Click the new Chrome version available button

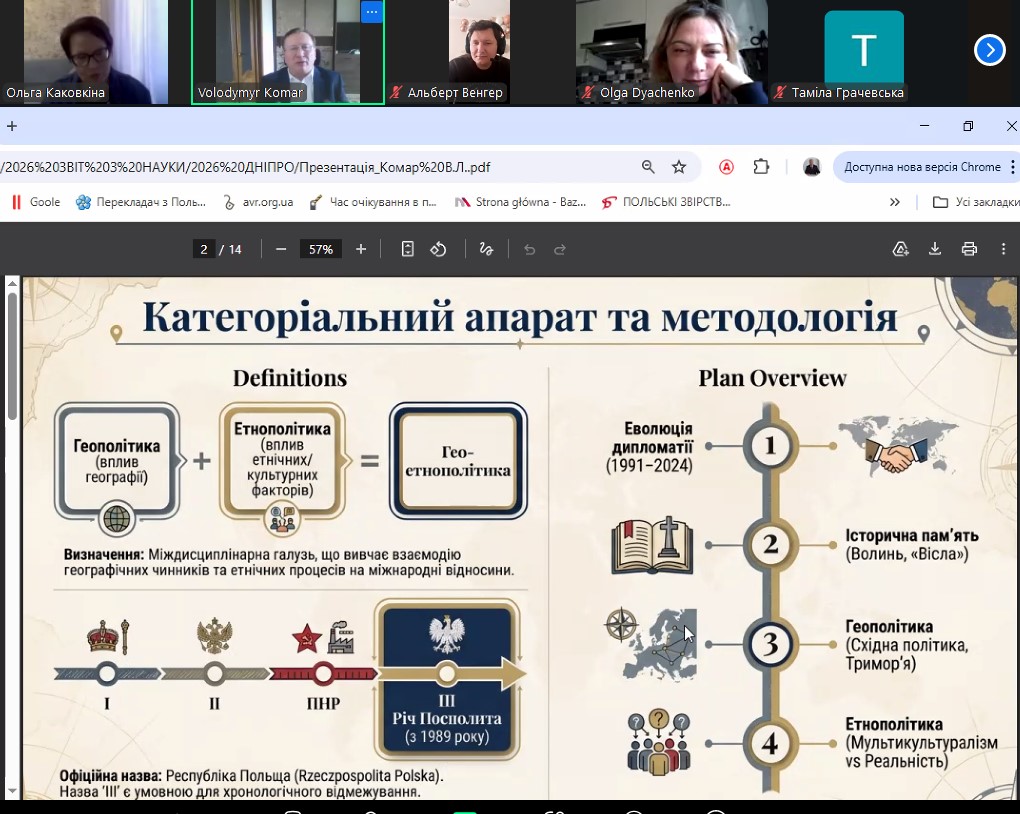(x=921, y=167)
